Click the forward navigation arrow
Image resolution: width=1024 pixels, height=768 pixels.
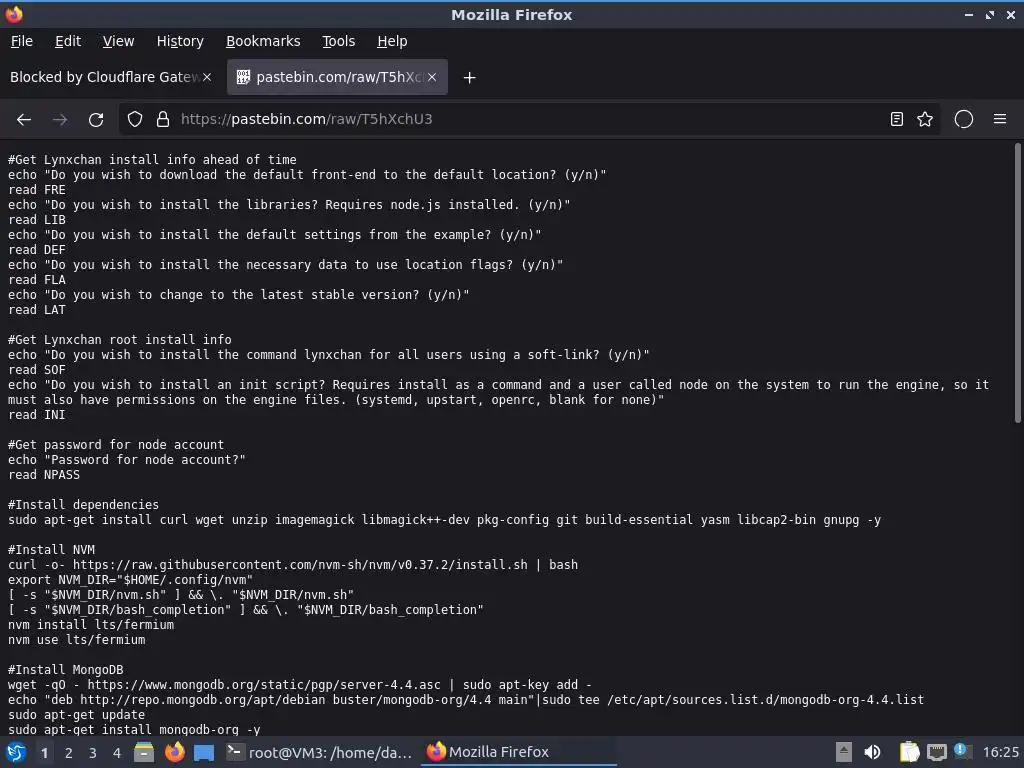[60, 120]
